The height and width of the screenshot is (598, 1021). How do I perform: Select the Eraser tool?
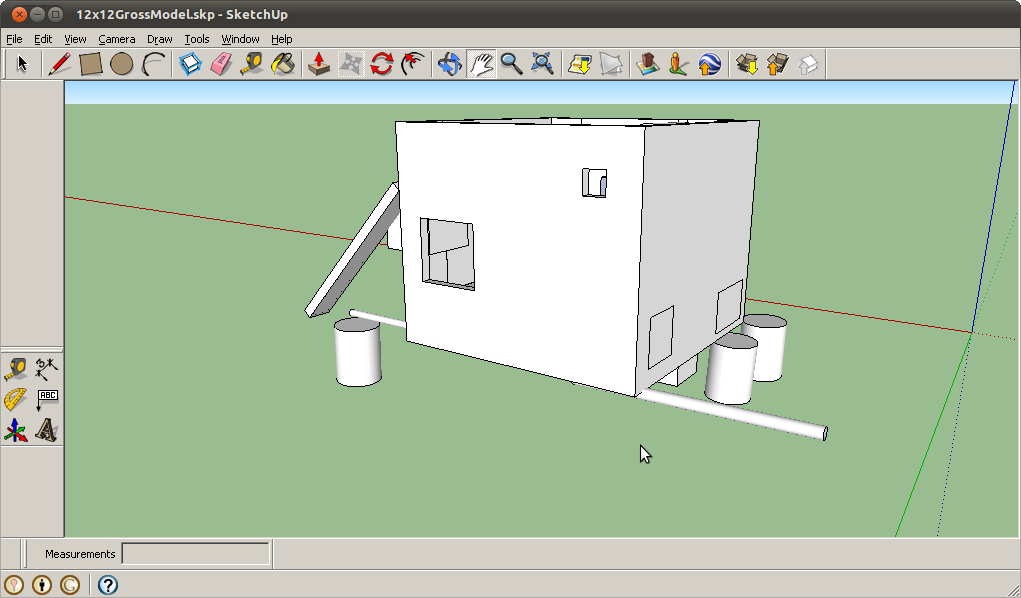[220, 65]
